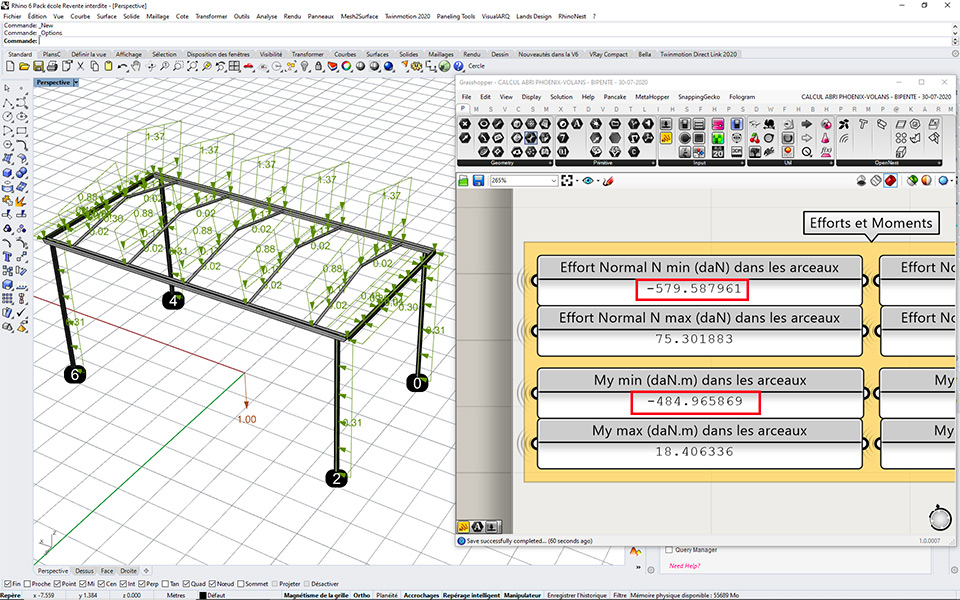960x600 pixels.
Task: Enable the Proche osnap checkbox
Action: point(27,584)
